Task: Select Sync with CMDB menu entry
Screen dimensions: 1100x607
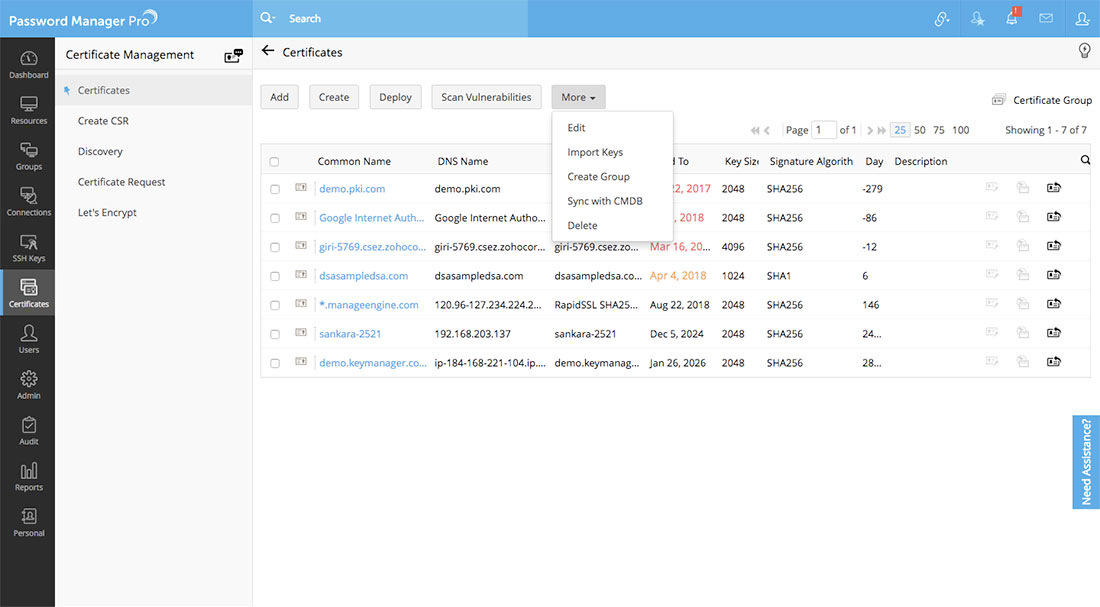Action: point(604,201)
